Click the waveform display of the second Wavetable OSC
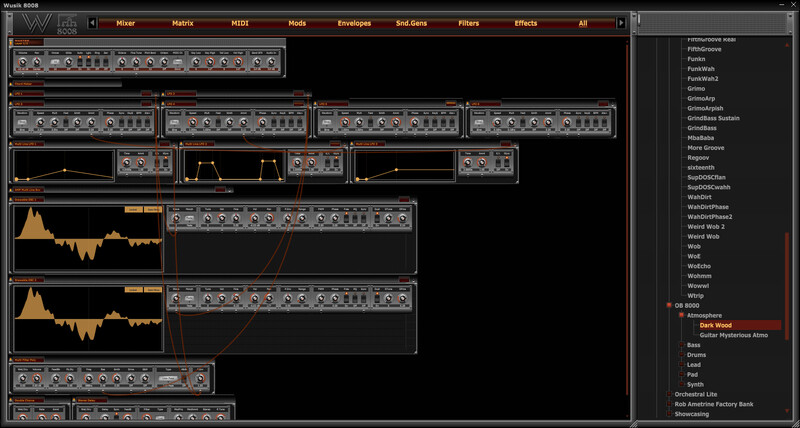The image size is (800, 428). click(88, 319)
